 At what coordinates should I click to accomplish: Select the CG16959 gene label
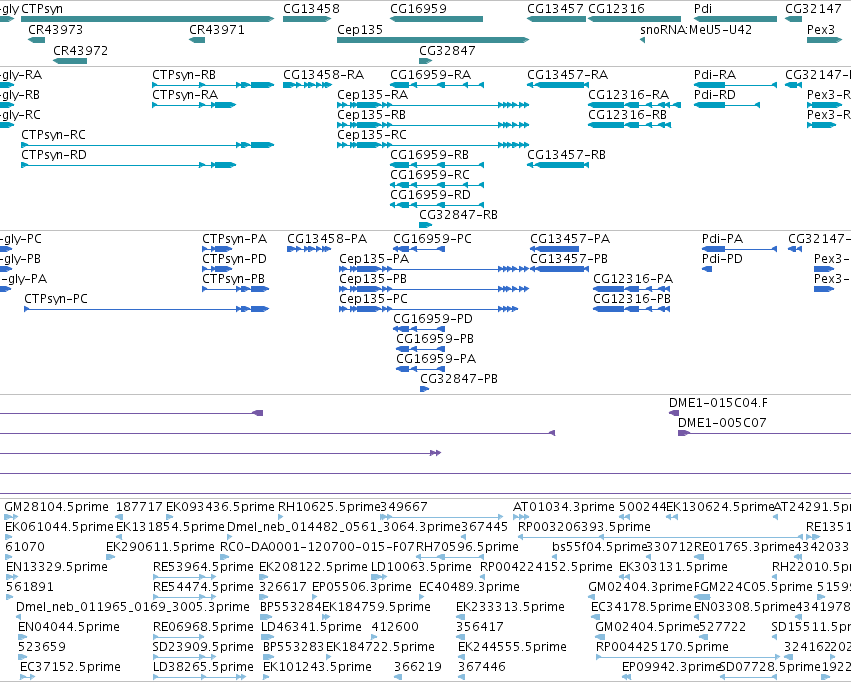418,9
